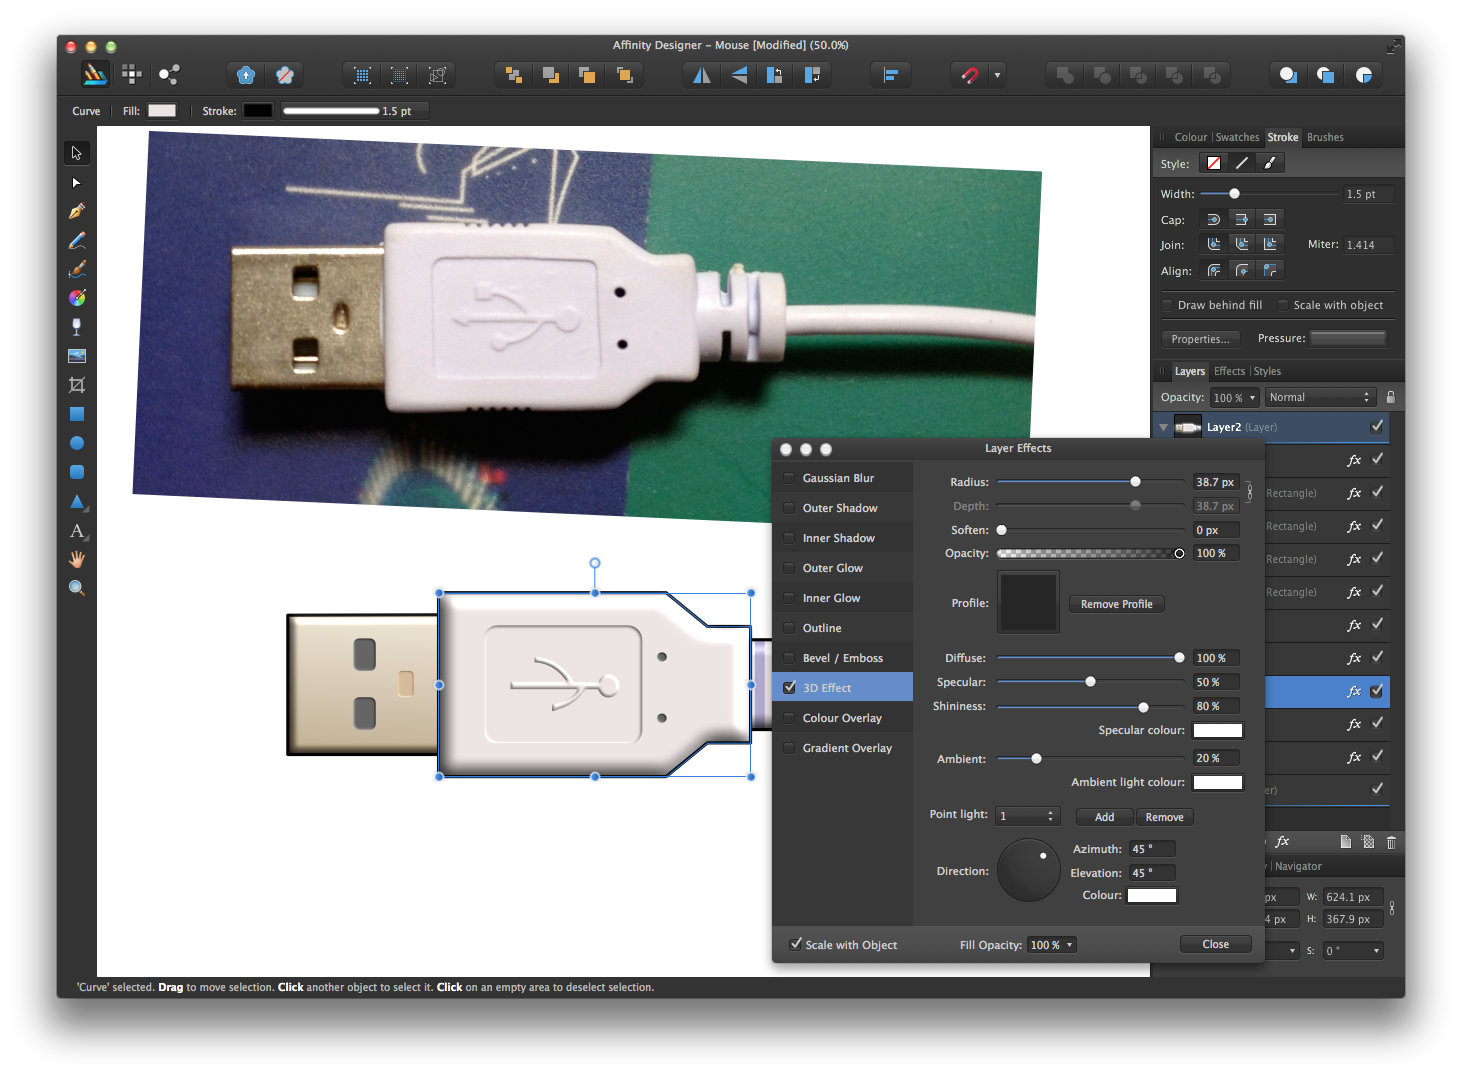Switch to the Export persona icon
Image resolution: width=1462 pixels, height=1077 pixels.
point(169,74)
